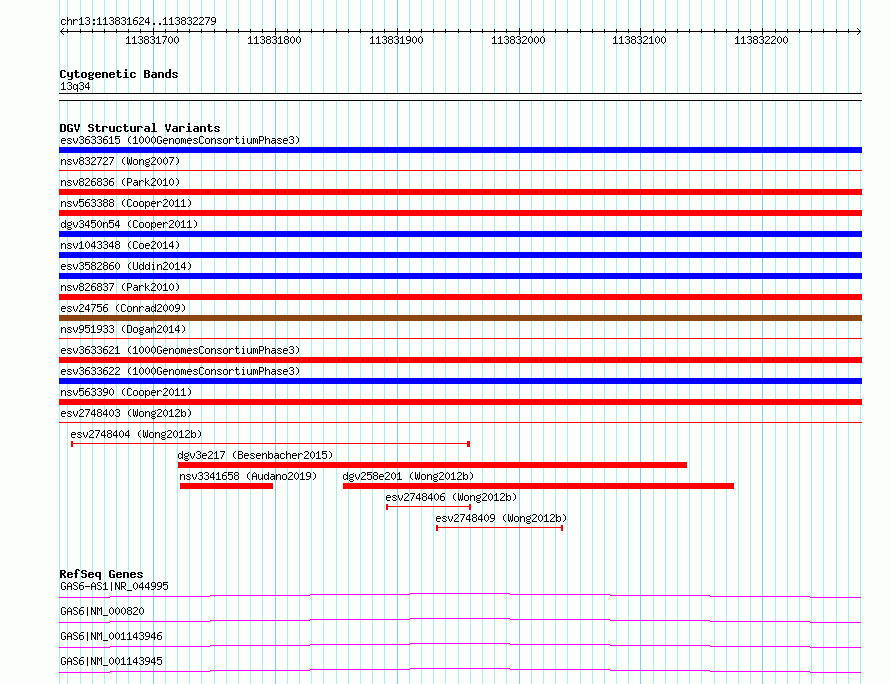Click the nsv826836 (Park2010) red bar
This screenshot has height=684, width=890.
click(460, 192)
